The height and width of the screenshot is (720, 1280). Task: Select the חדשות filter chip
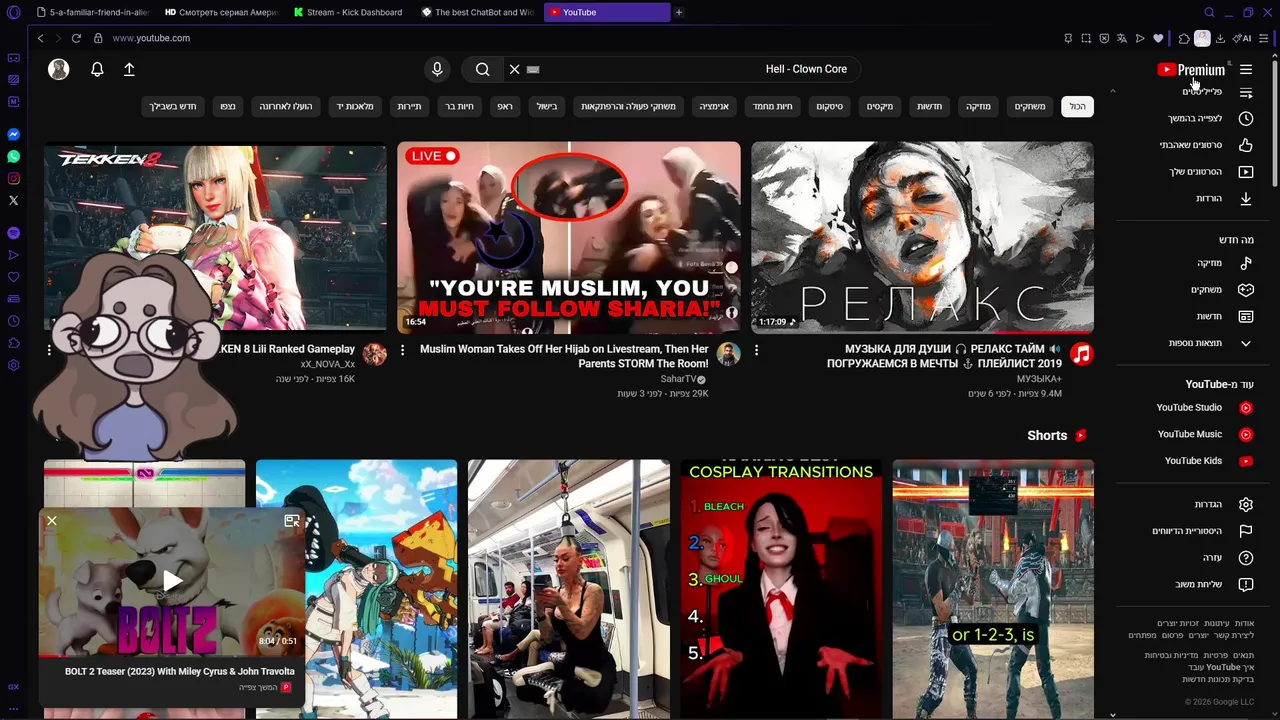coord(929,106)
